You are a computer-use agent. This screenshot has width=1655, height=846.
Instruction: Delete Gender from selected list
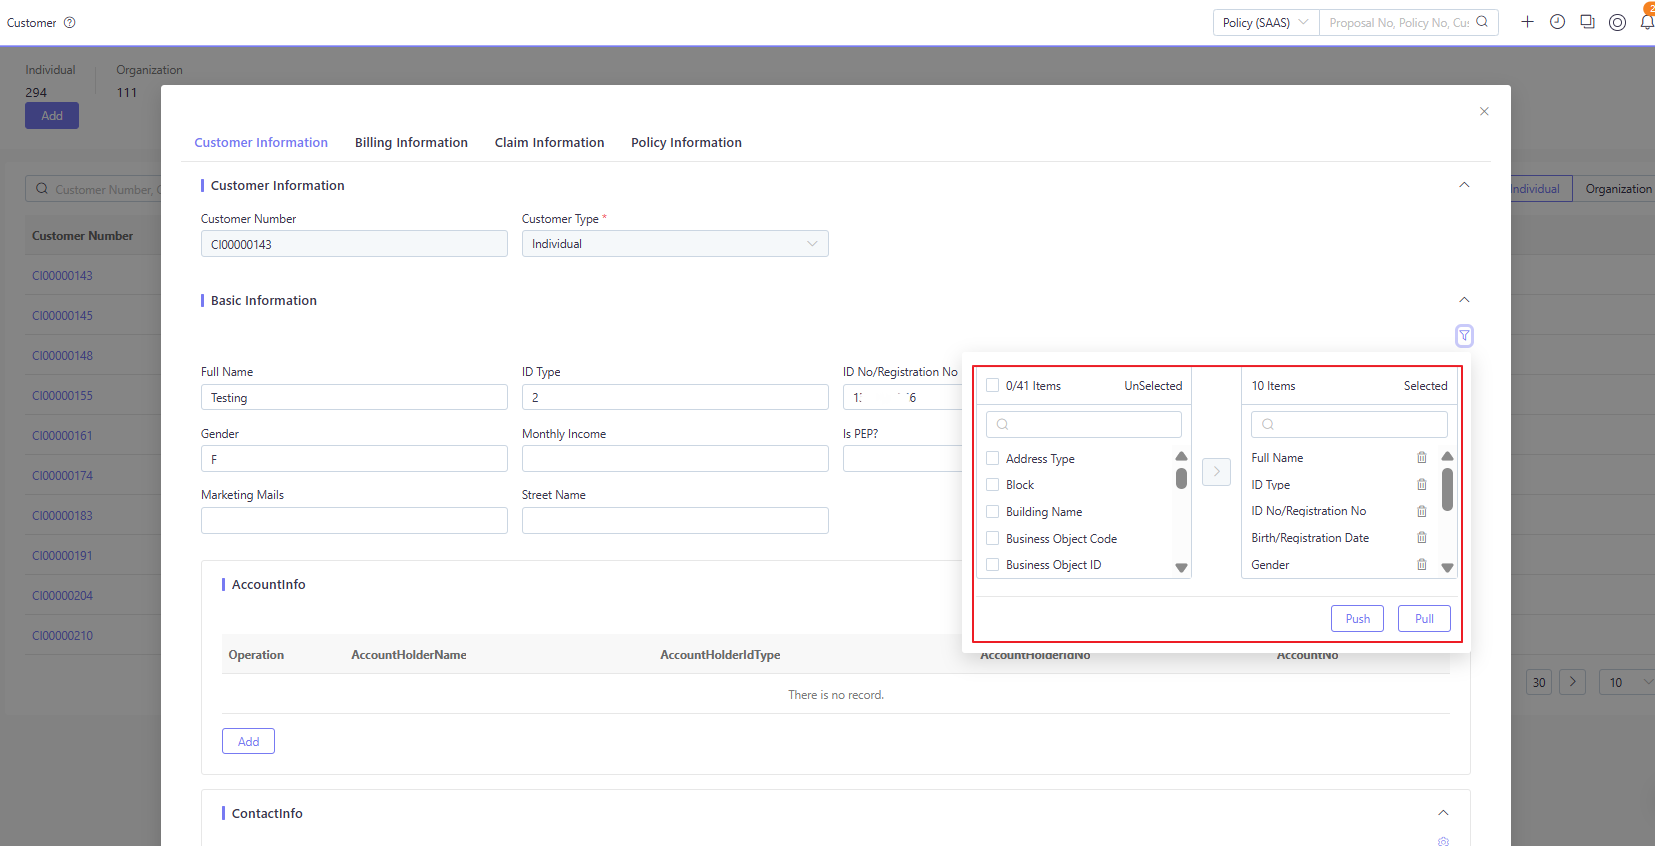1421,565
